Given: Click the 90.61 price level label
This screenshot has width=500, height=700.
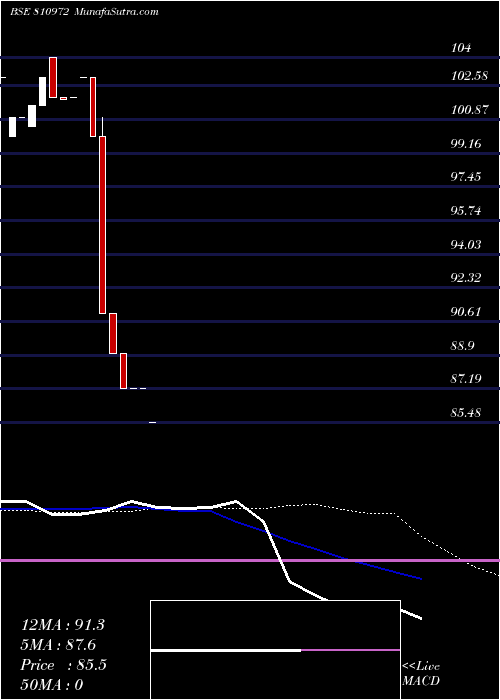Looking at the screenshot, I should 466,312.
